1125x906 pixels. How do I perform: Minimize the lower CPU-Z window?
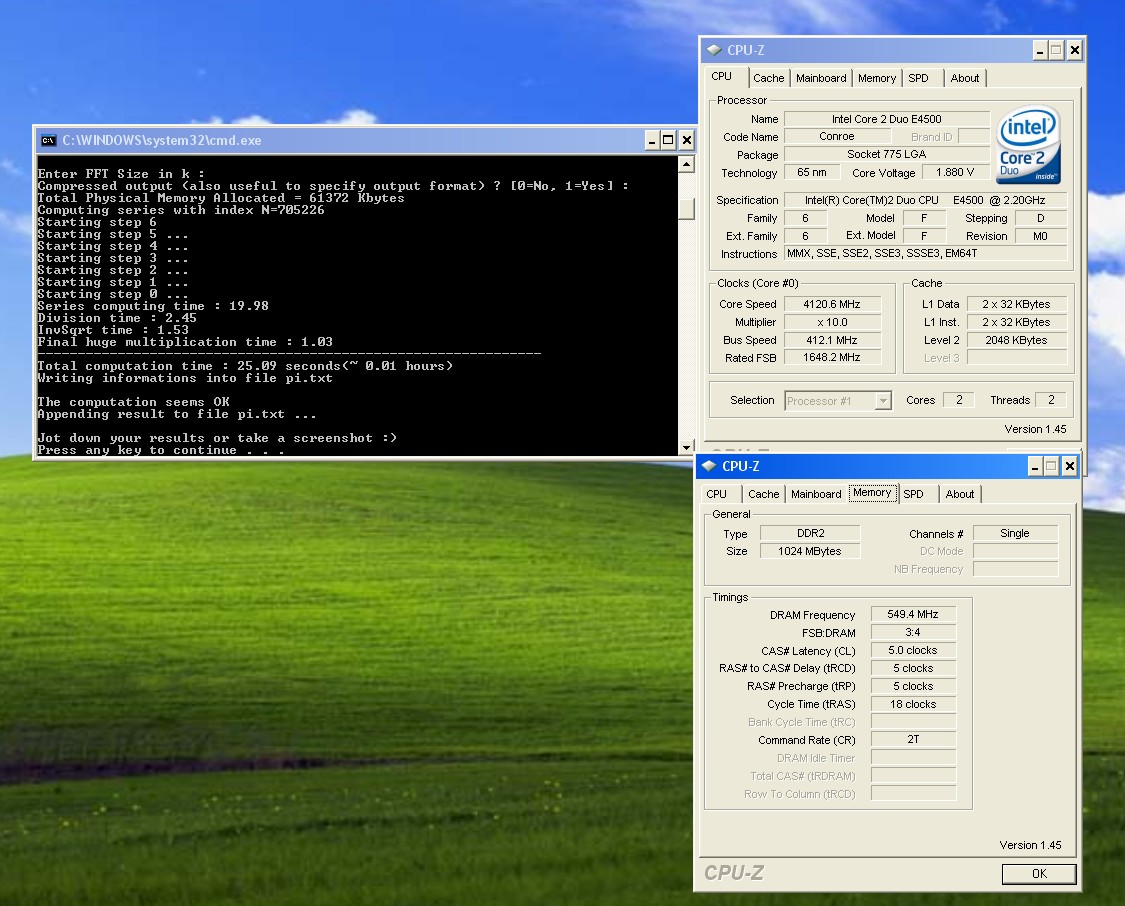(1035, 466)
